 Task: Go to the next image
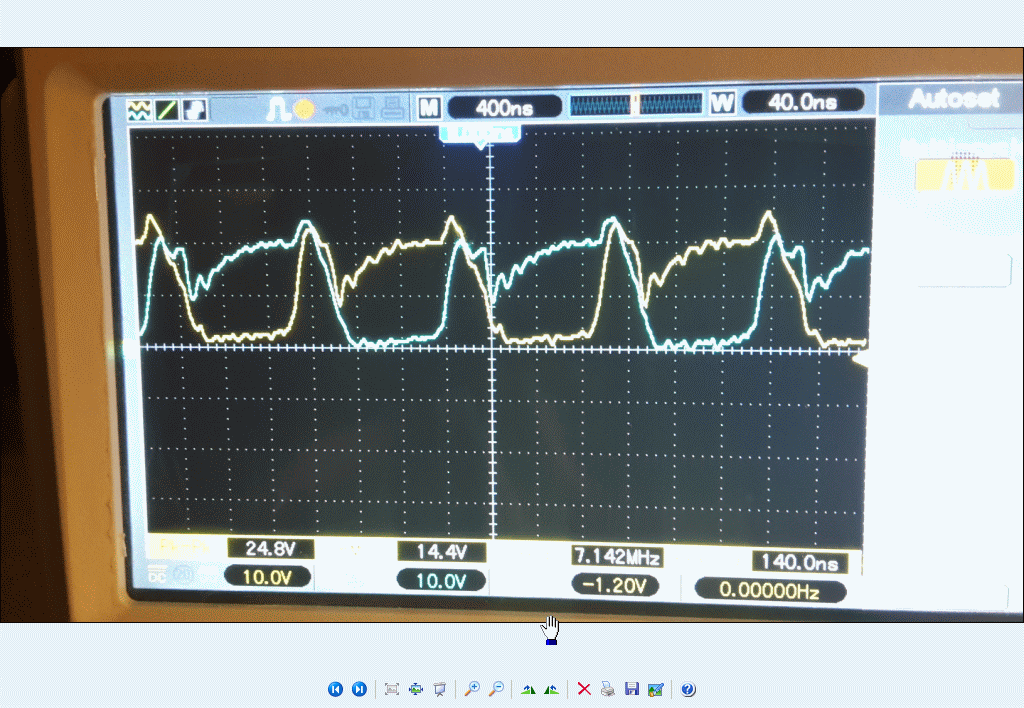point(359,689)
